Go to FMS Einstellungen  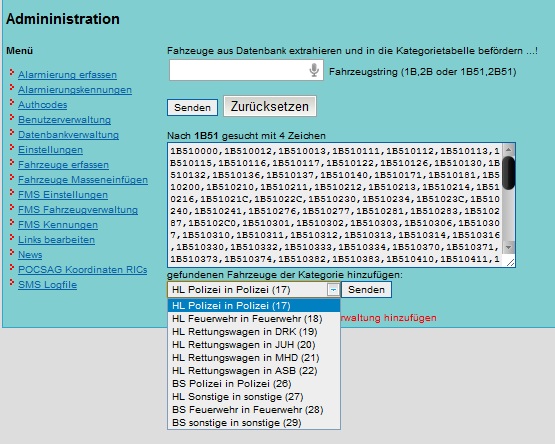[63, 195]
